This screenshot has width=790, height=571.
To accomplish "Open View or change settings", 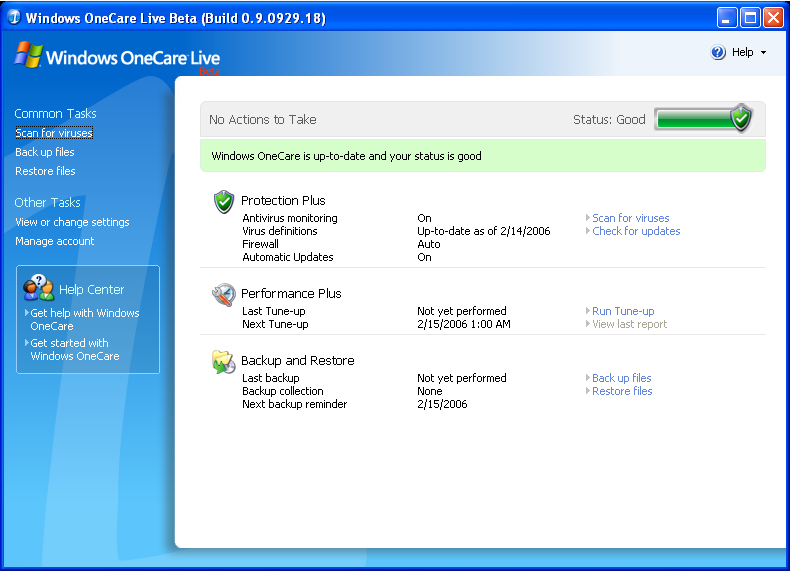I will point(72,222).
